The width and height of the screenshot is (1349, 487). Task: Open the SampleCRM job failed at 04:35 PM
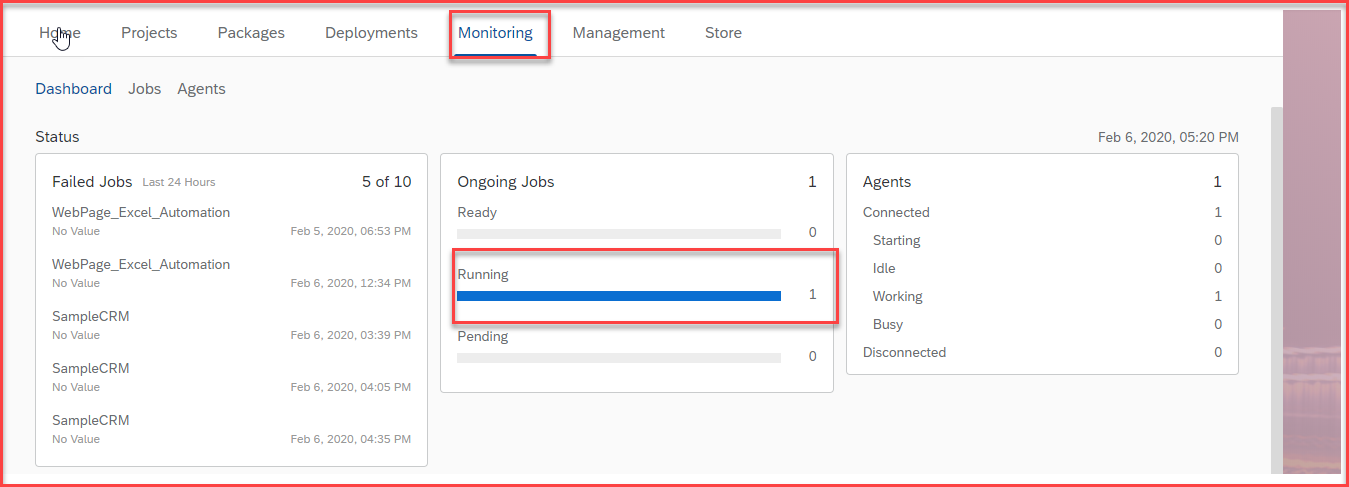tap(90, 421)
